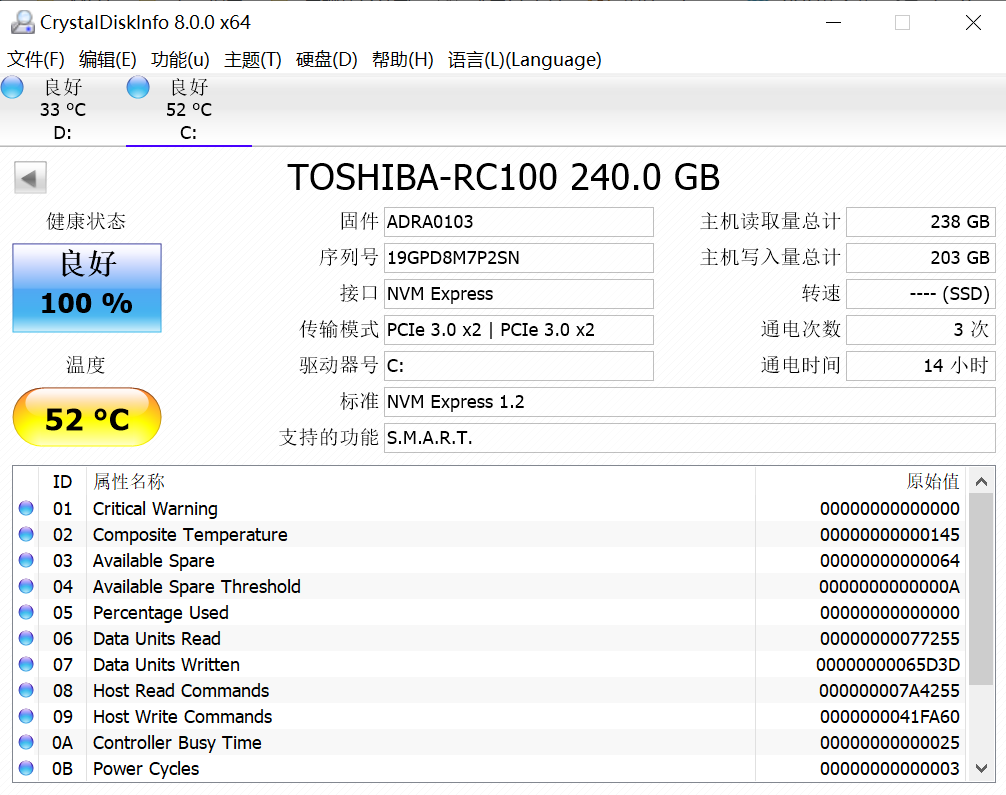This screenshot has height=795, width=1006.
Task: Click the serial number field 19GPD8M7P2SN
Action: 518,258
